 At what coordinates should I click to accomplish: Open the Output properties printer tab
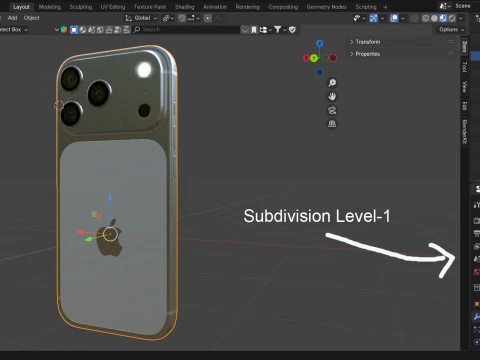click(477, 233)
